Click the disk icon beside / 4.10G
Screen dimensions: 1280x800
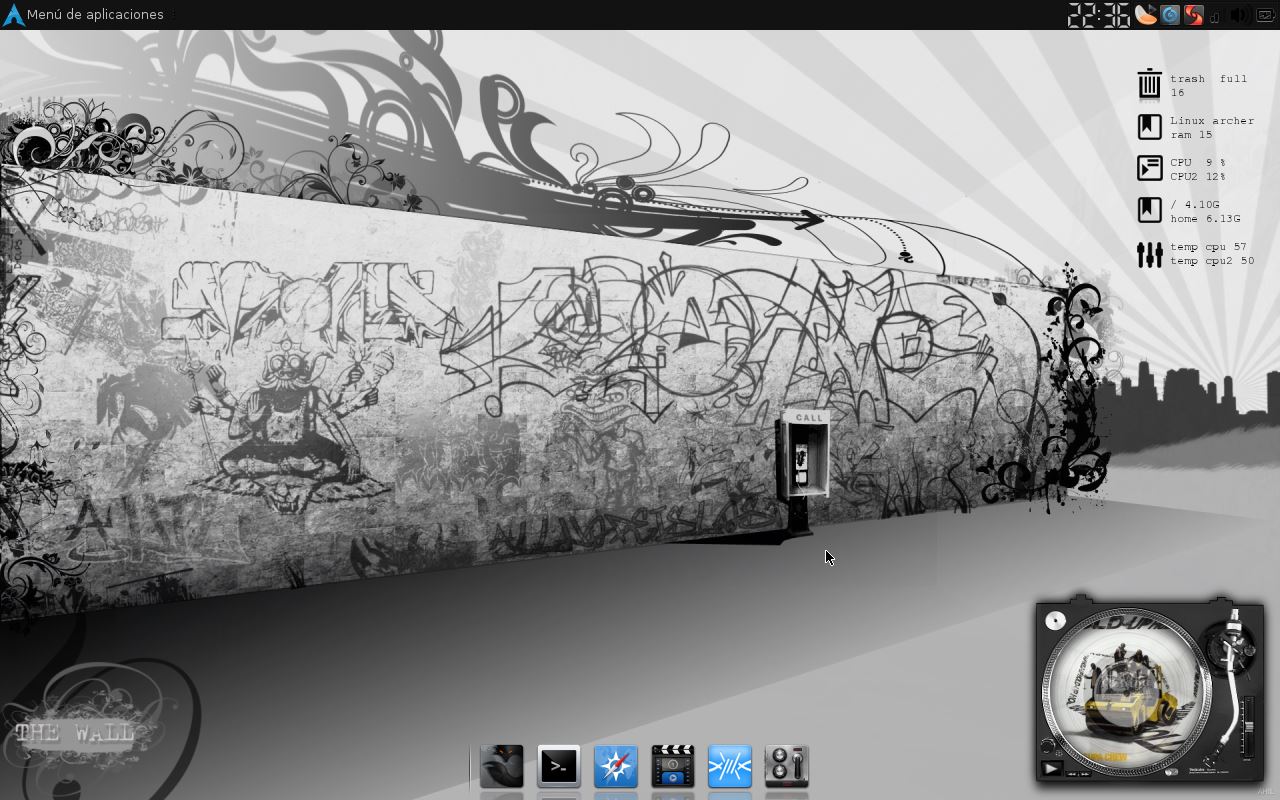coord(1149,210)
